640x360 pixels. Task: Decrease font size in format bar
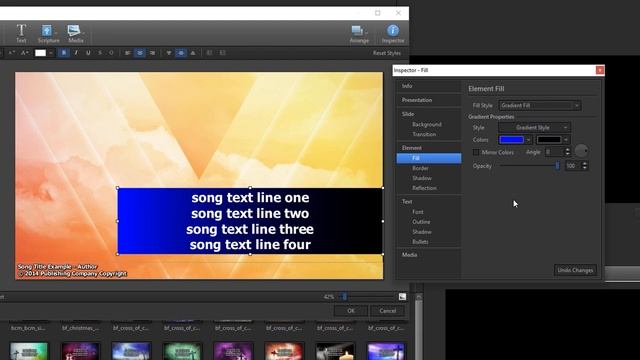point(12,53)
